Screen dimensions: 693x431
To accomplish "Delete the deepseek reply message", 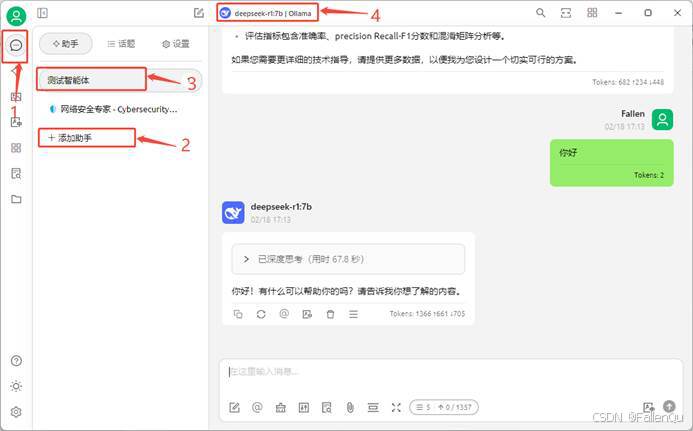I will 330,314.
